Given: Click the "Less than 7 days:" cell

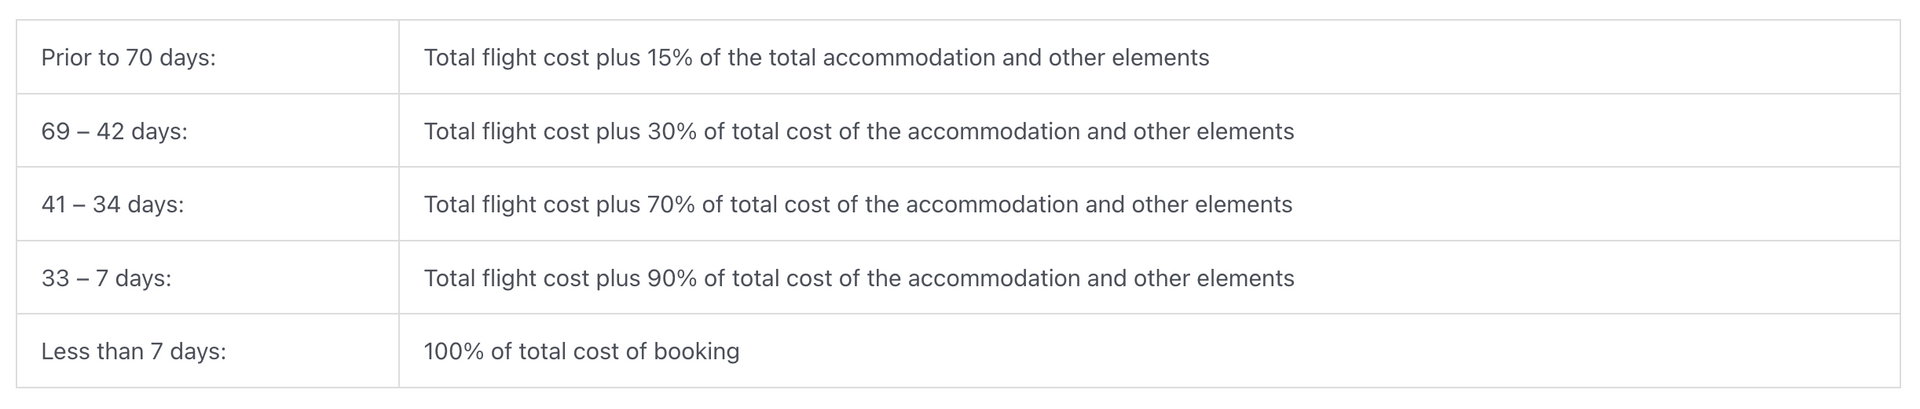Looking at the screenshot, I should (x=133, y=352).
